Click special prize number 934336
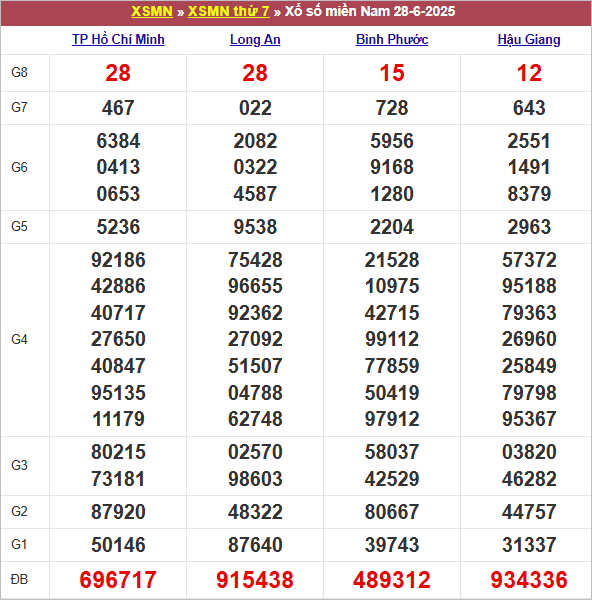The height and width of the screenshot is (600, 592). click(x=529, y=580)
